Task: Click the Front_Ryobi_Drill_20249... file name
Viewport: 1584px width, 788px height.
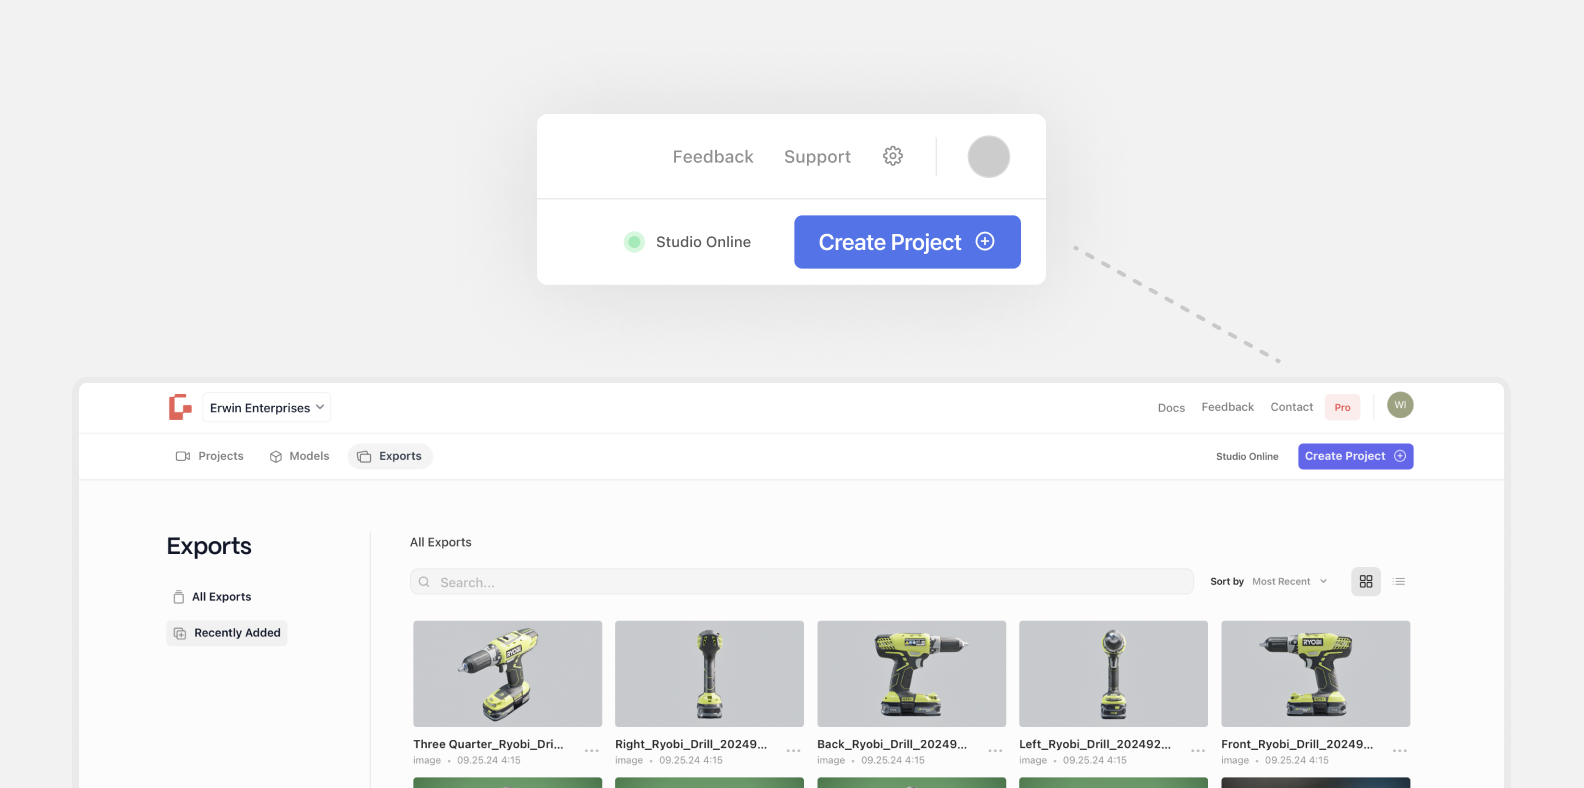Action: pos(1297,744)
